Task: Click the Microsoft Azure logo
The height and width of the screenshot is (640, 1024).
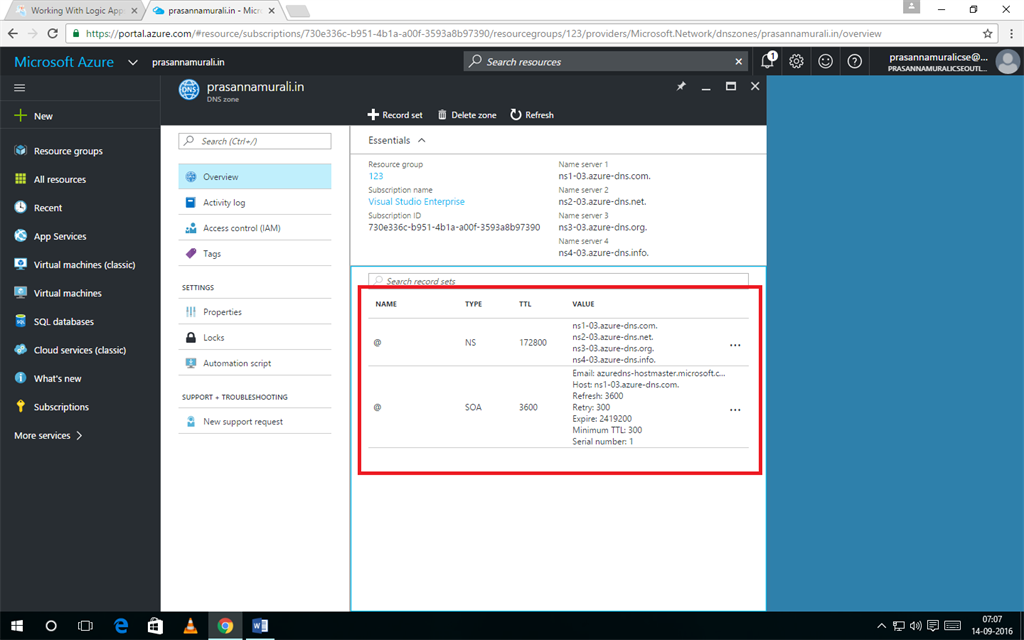Action: pos(64,62)
